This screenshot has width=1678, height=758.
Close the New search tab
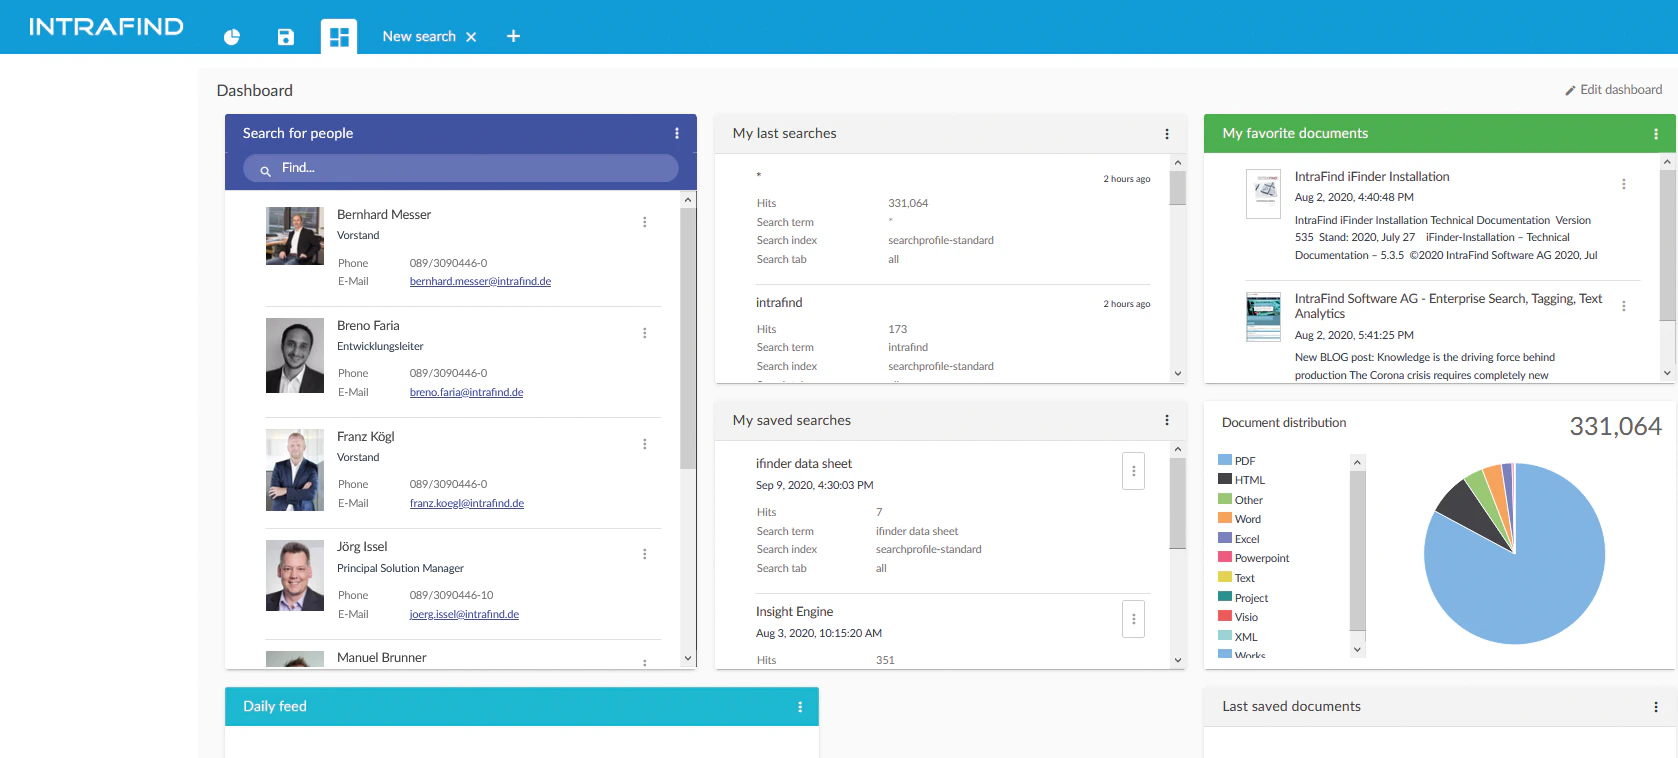point(471,37)
